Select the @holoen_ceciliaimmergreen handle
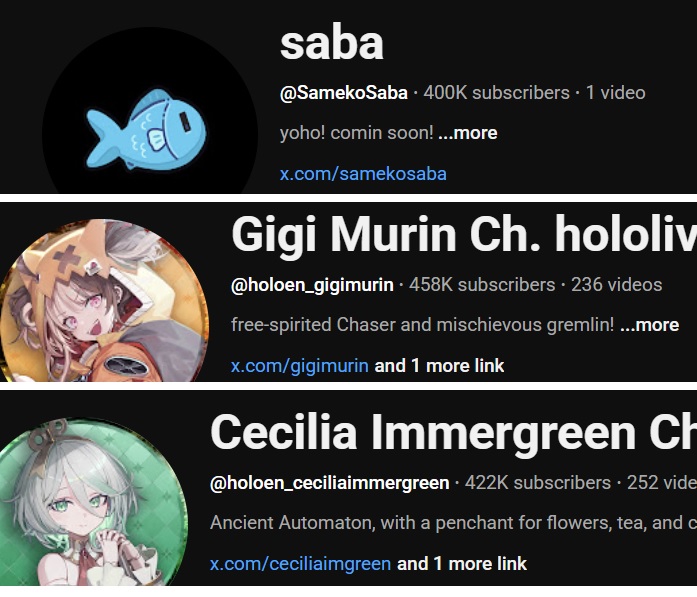The height and width of the screenshot is (597, 697). pyautogui.click(x=330, y=483)
